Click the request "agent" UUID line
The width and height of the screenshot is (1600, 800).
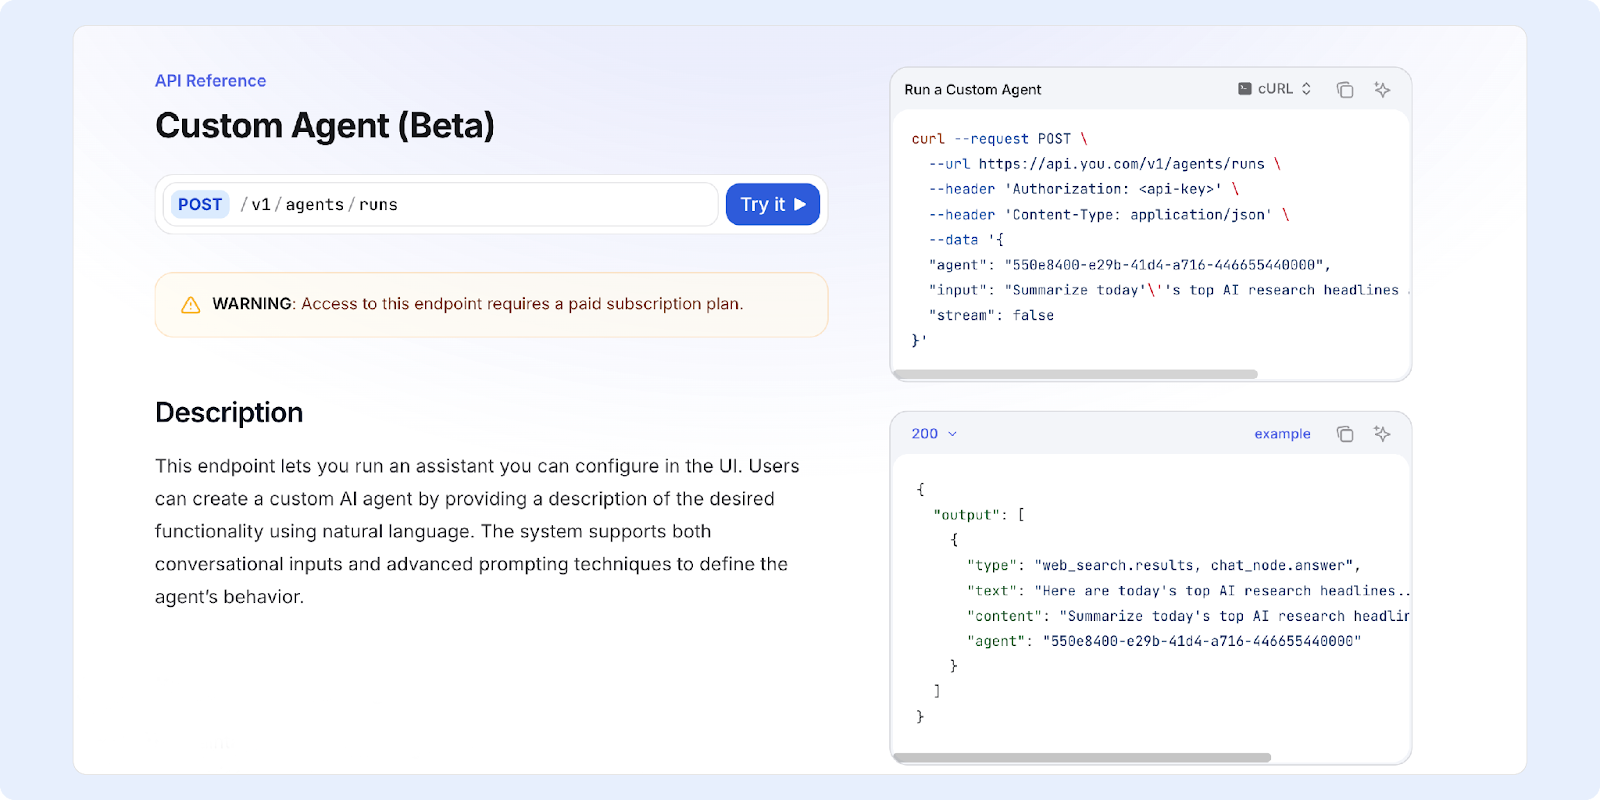point(1130,265)
